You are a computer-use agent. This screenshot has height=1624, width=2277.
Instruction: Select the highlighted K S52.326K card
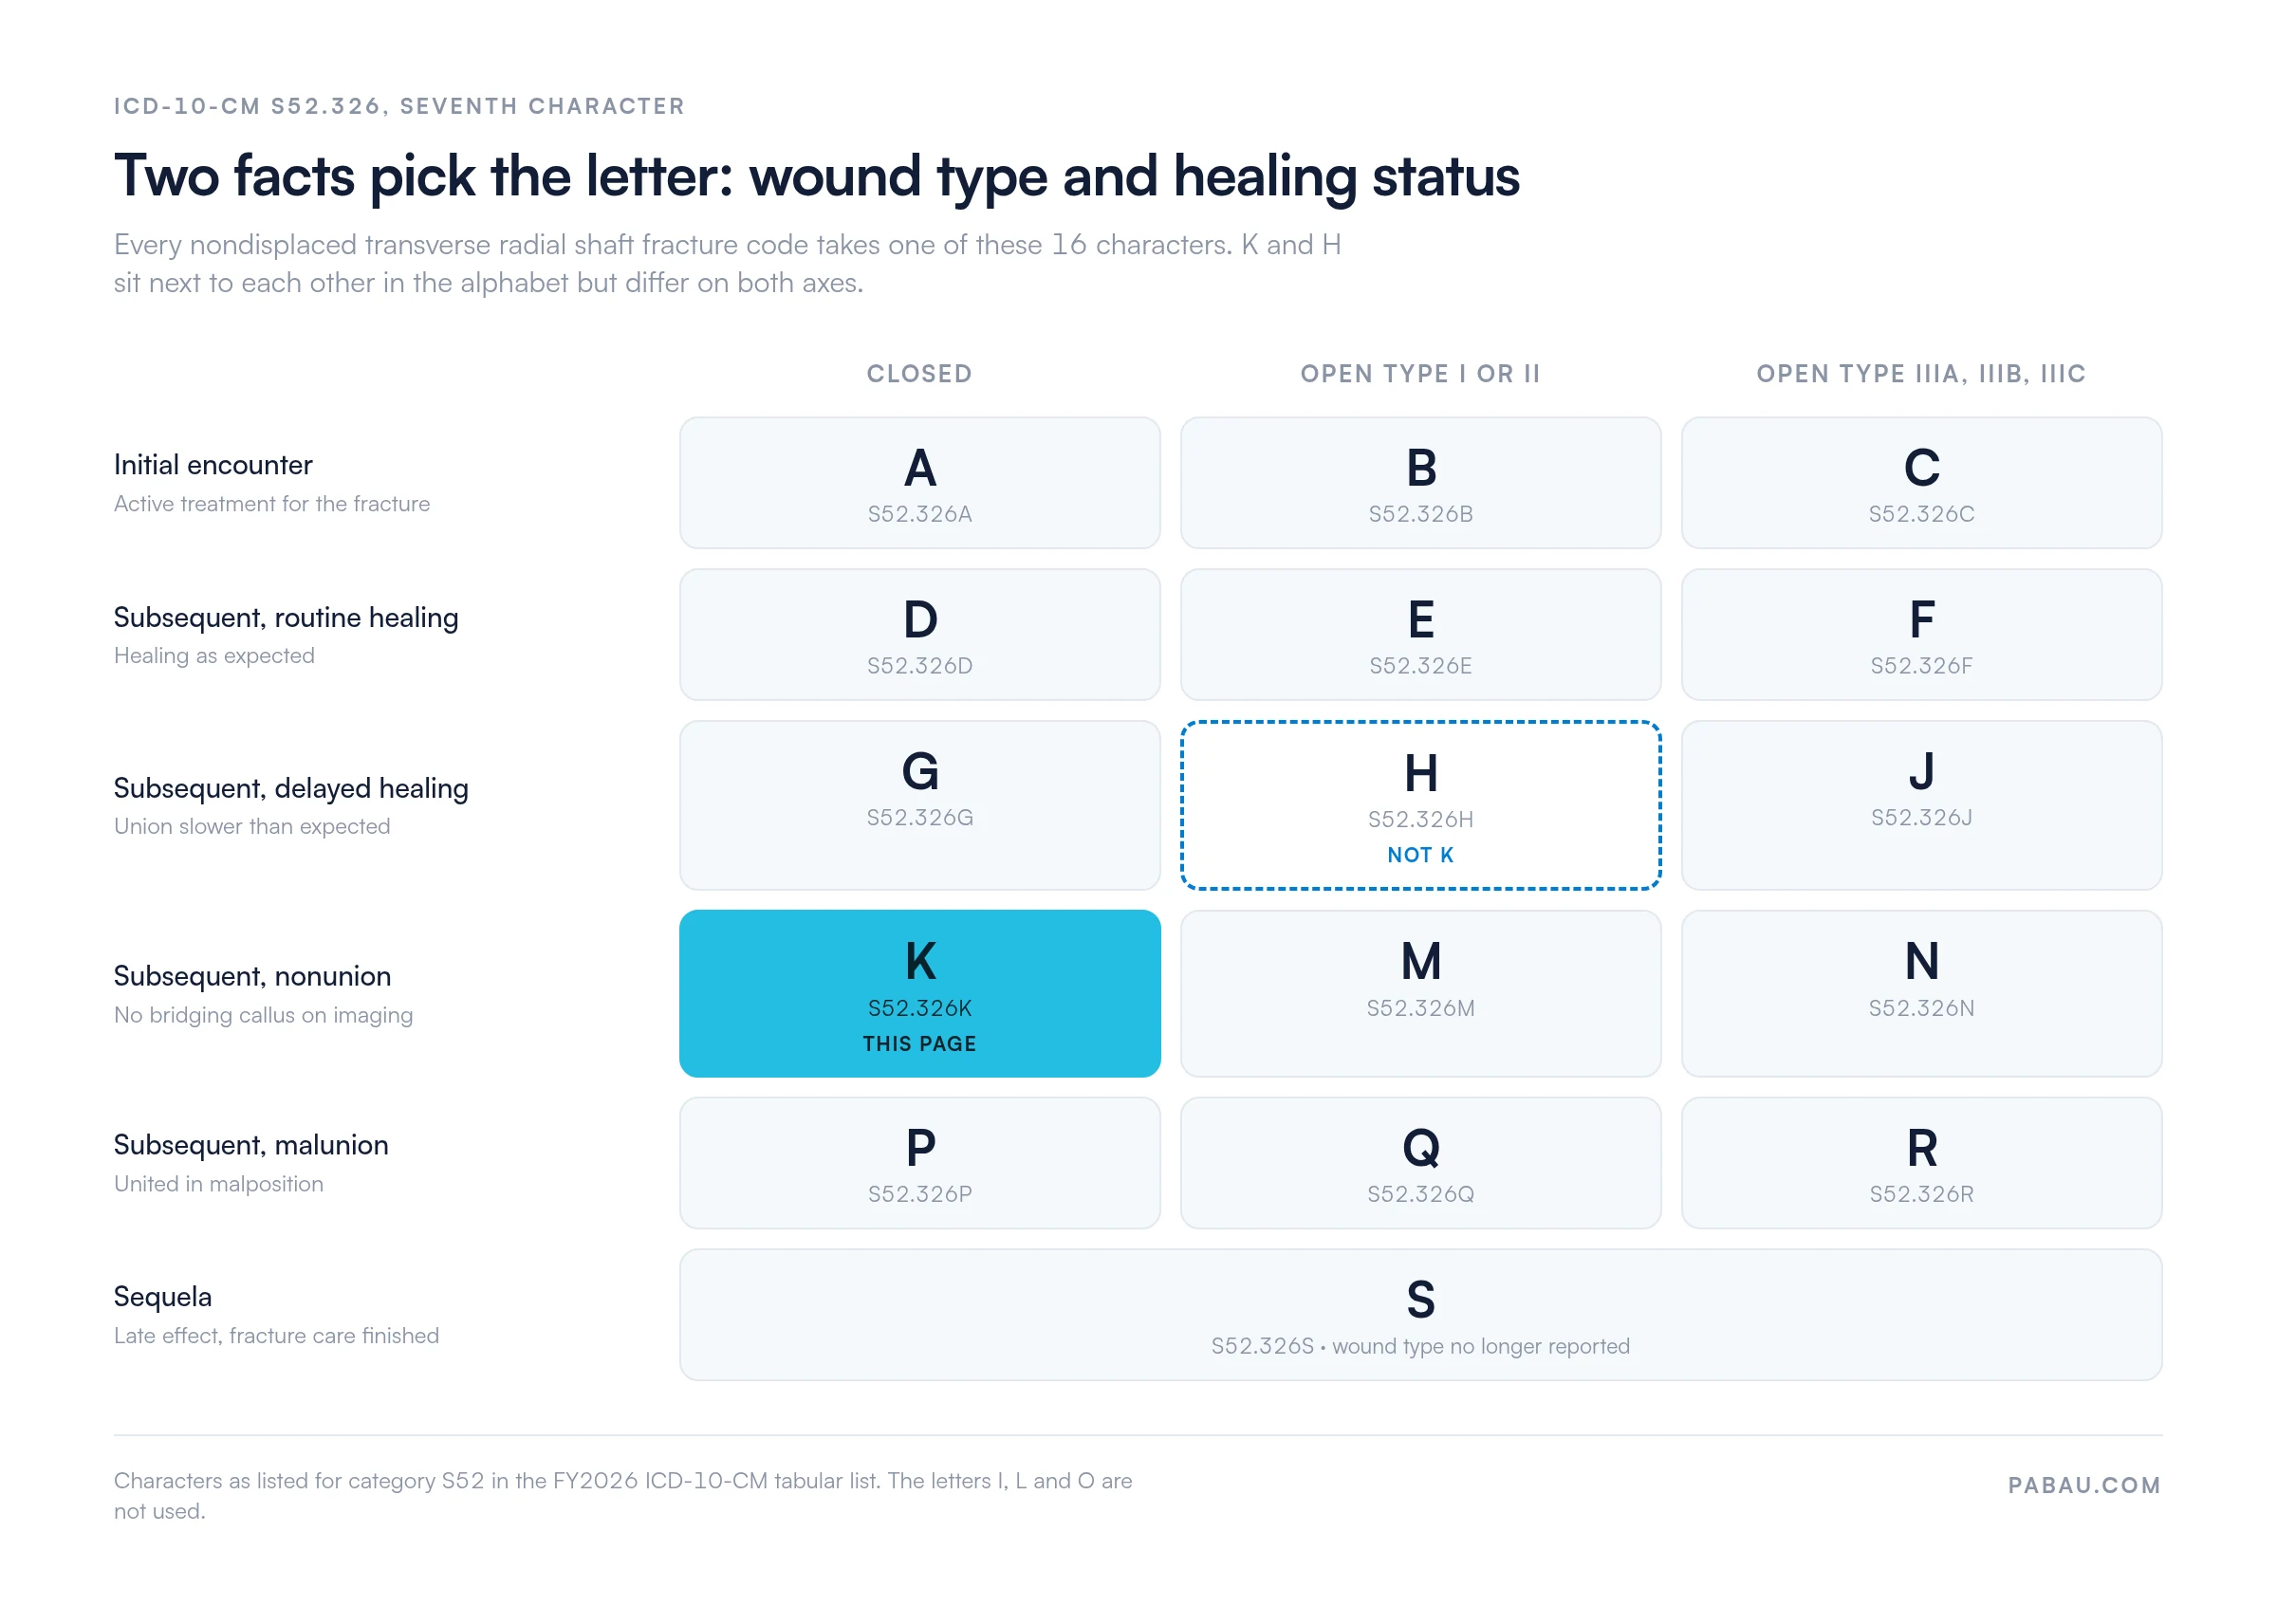click(x=919, y=993)
